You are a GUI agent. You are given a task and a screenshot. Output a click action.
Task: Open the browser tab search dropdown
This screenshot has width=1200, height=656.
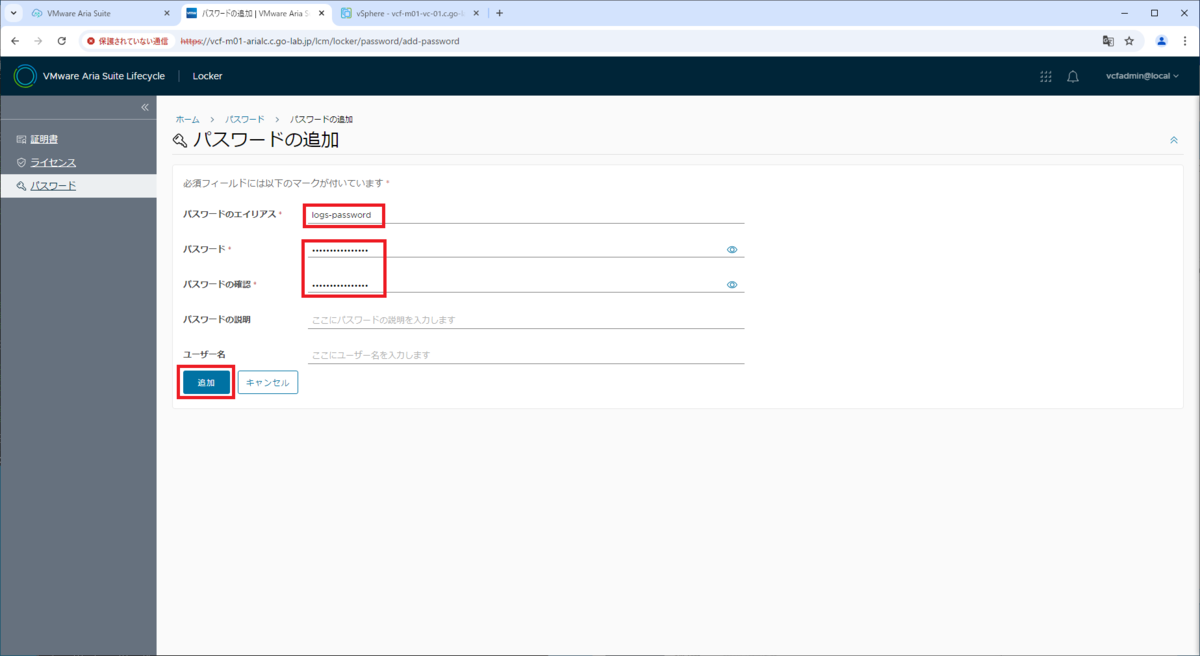coord(13,13)
